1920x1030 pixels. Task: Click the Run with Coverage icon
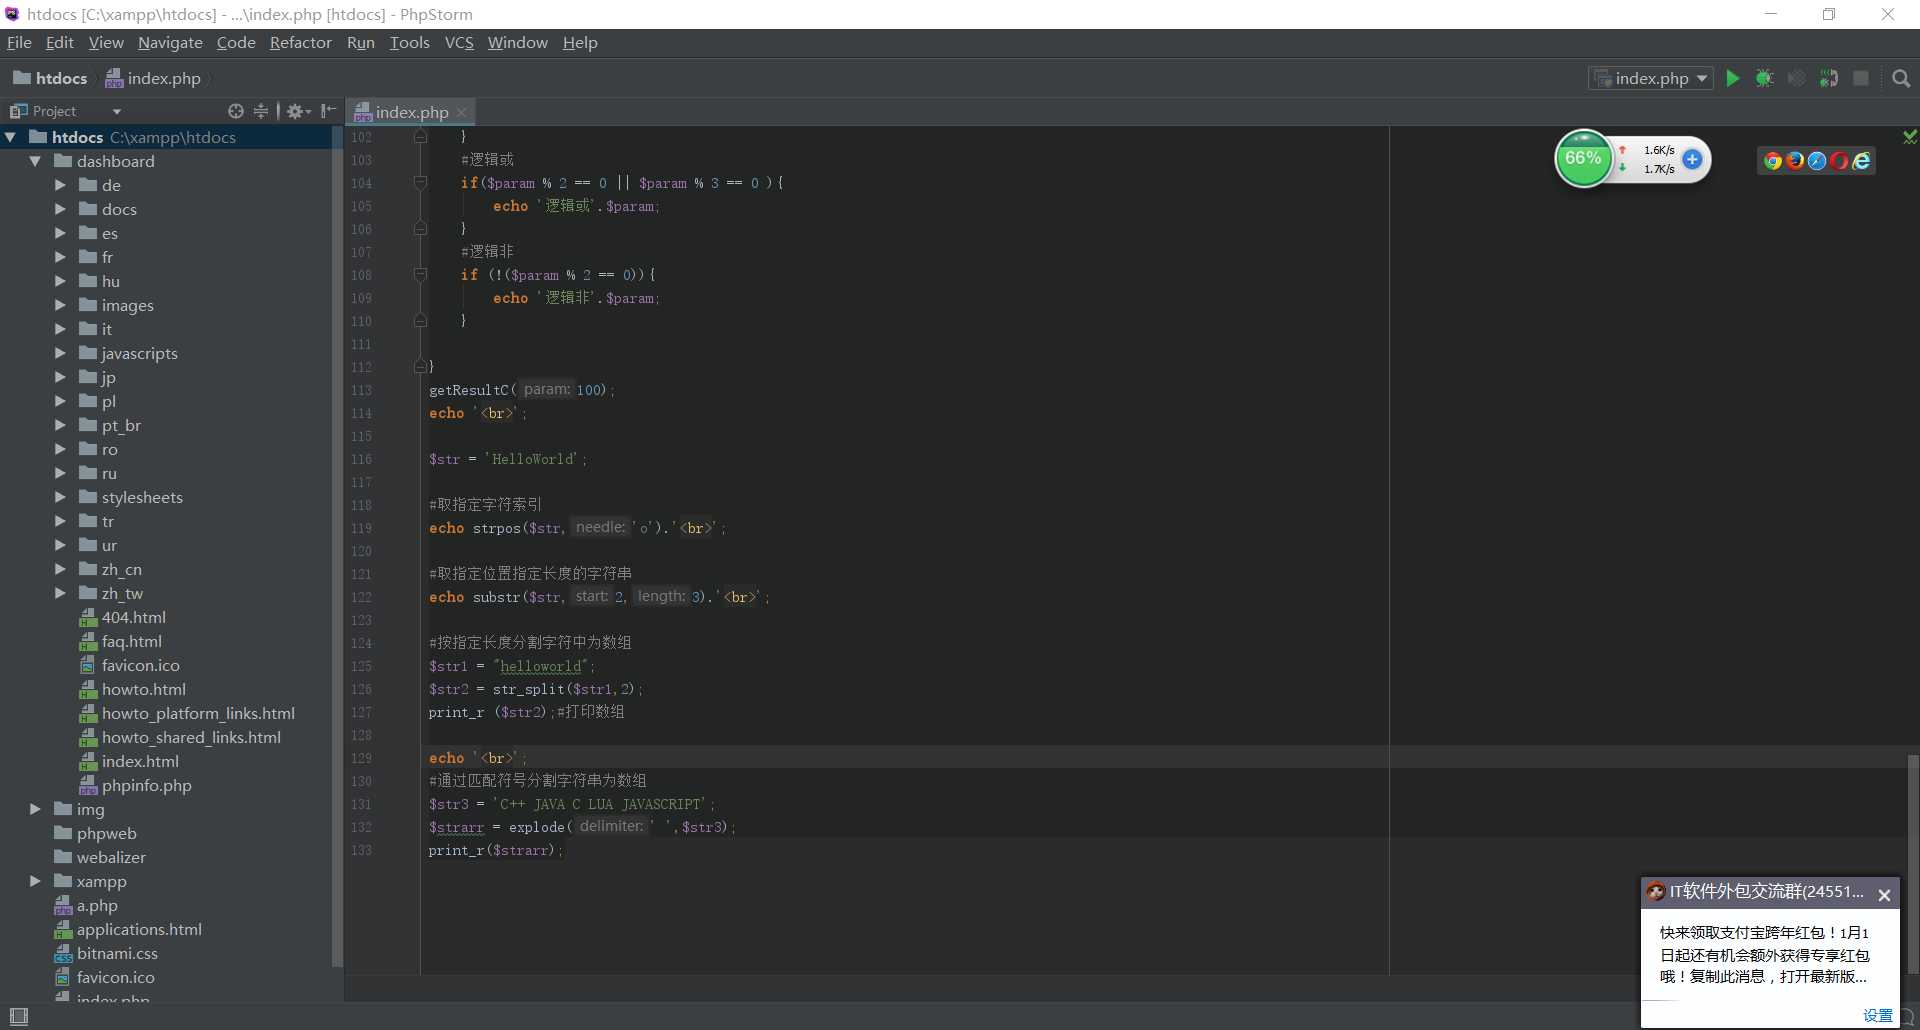pyautogui.click(x=1797, y=78)
